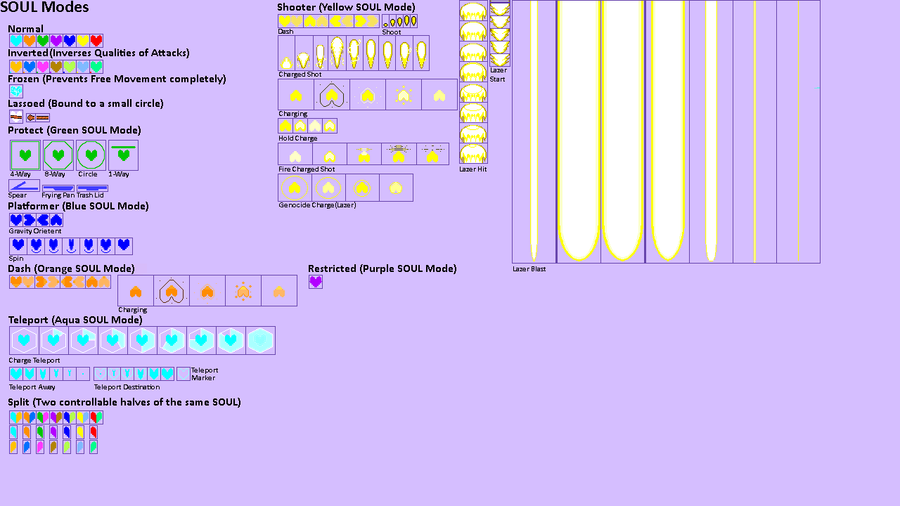Screen dimensions: 900x506
Task: Click the first thin-beam Lazer Blast frame
Action: (x=534, y=132)
